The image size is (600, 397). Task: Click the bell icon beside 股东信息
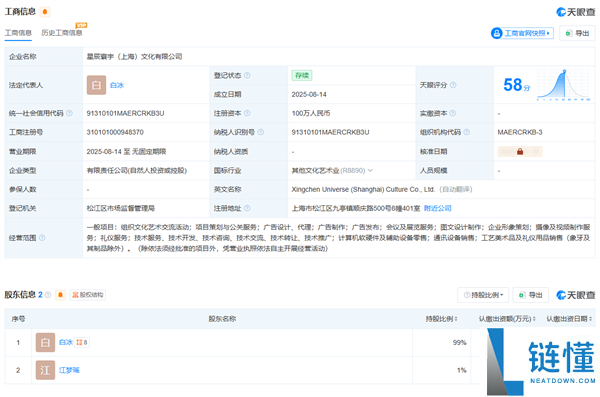60,295
